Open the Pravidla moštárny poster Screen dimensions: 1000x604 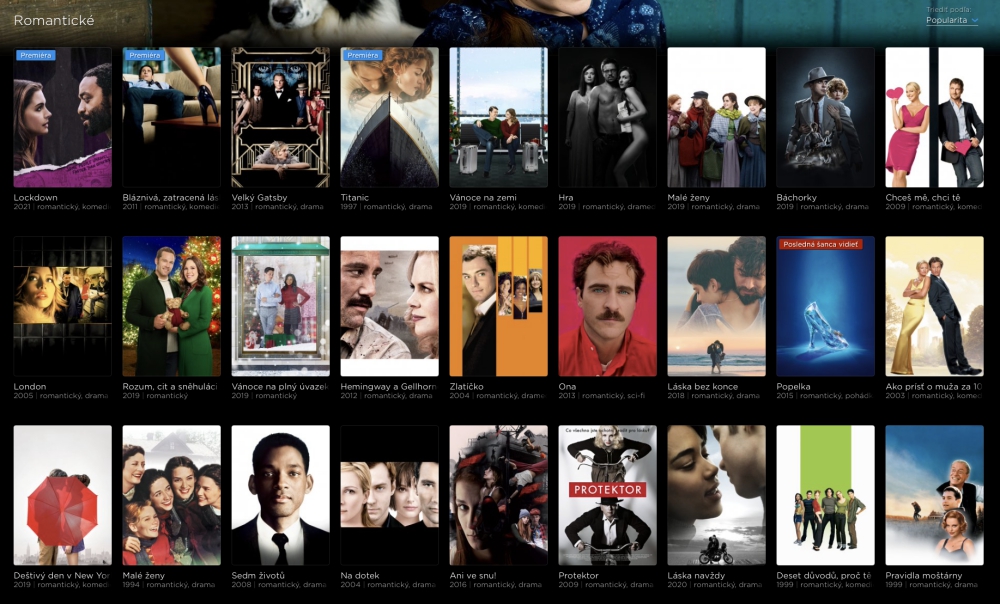[935, 496]
